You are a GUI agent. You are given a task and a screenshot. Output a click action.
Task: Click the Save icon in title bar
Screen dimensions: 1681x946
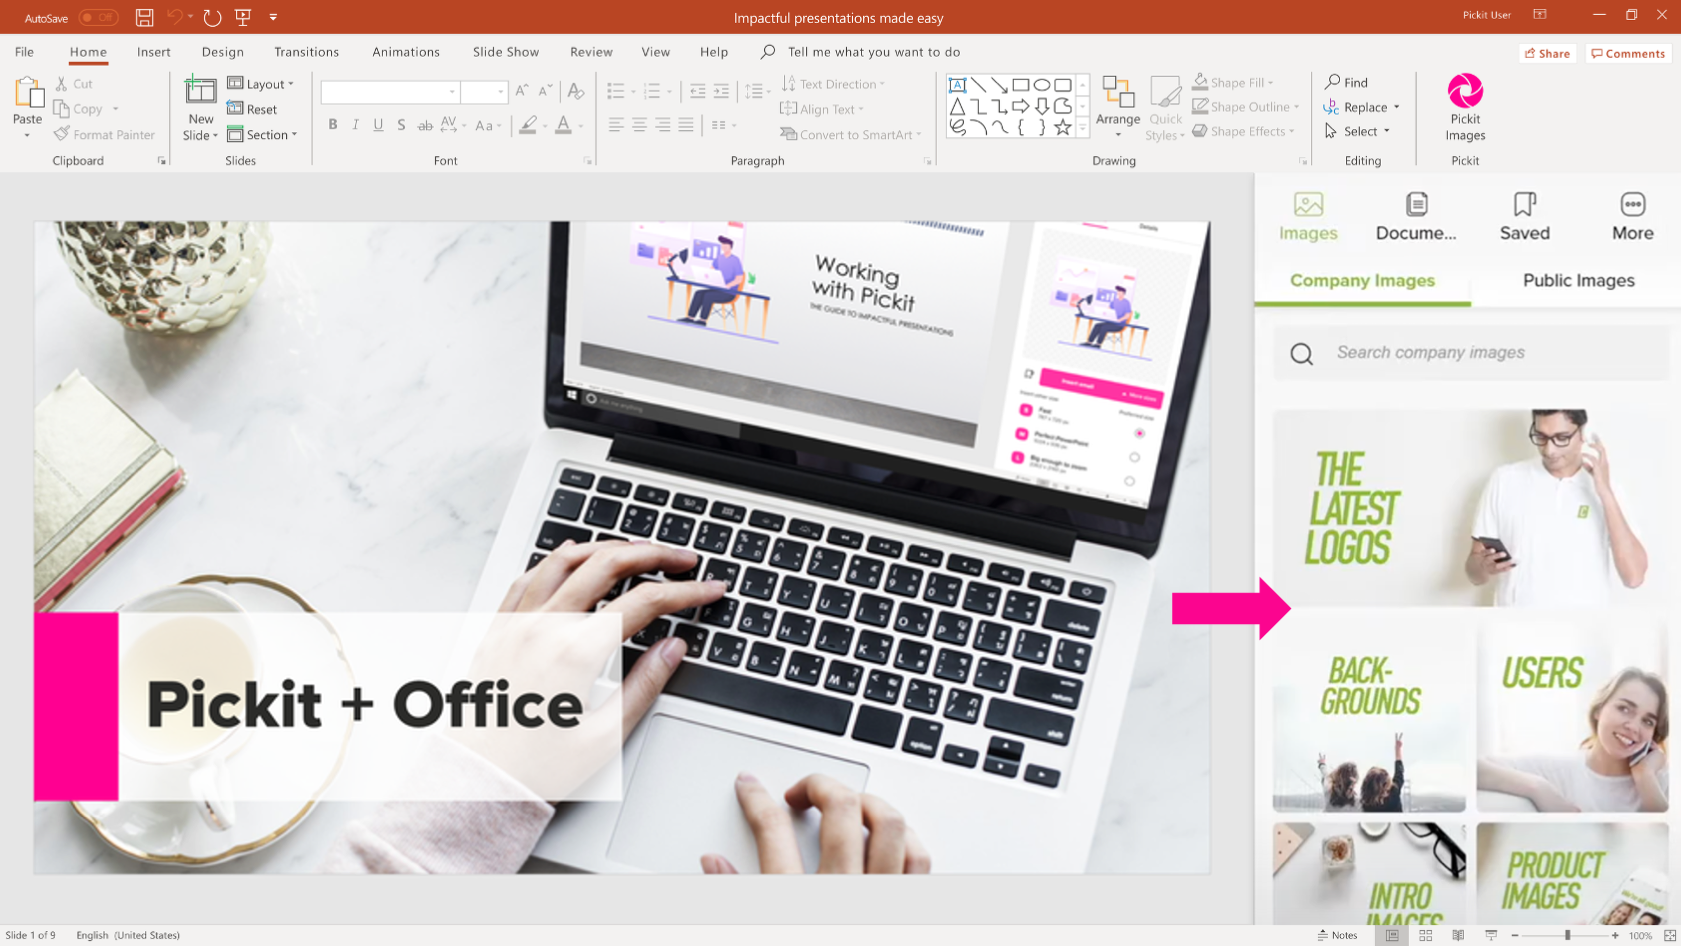tap(145, 18)
